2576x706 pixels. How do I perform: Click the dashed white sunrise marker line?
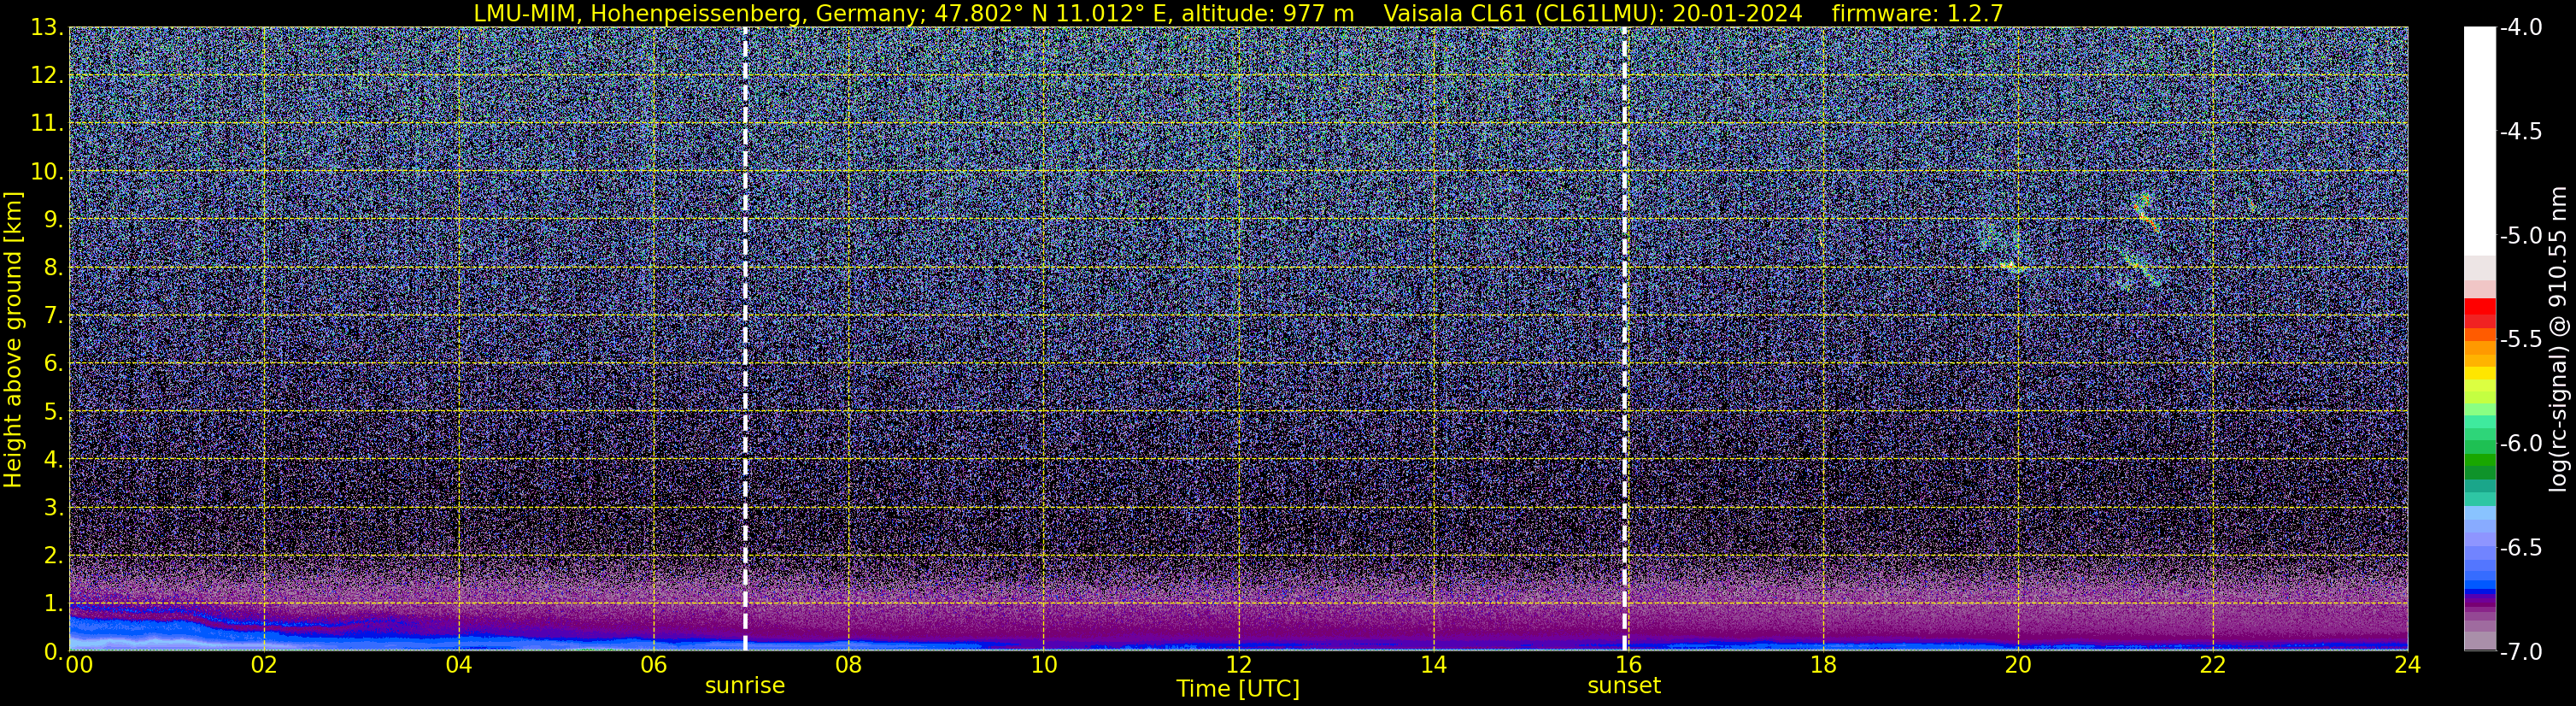pyautogui.click(x=745, y=339)
